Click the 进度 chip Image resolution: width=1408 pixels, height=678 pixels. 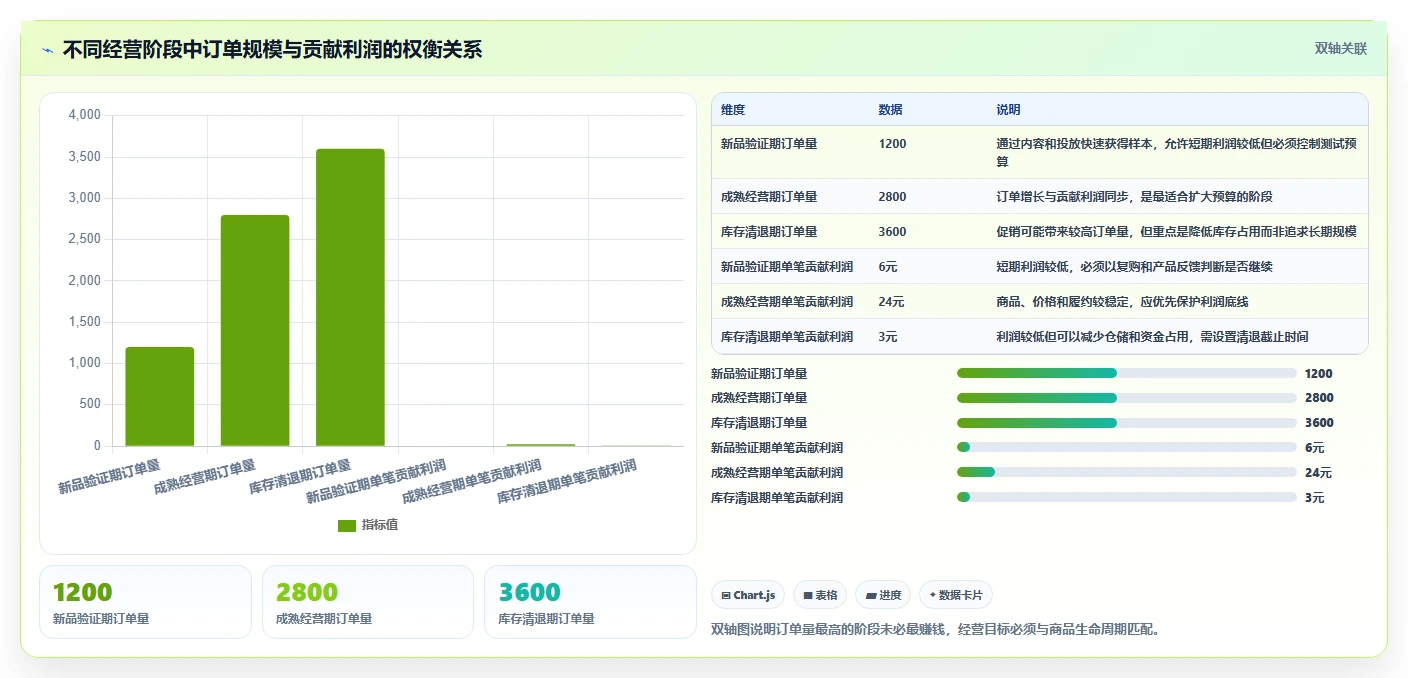click(883, 595)
